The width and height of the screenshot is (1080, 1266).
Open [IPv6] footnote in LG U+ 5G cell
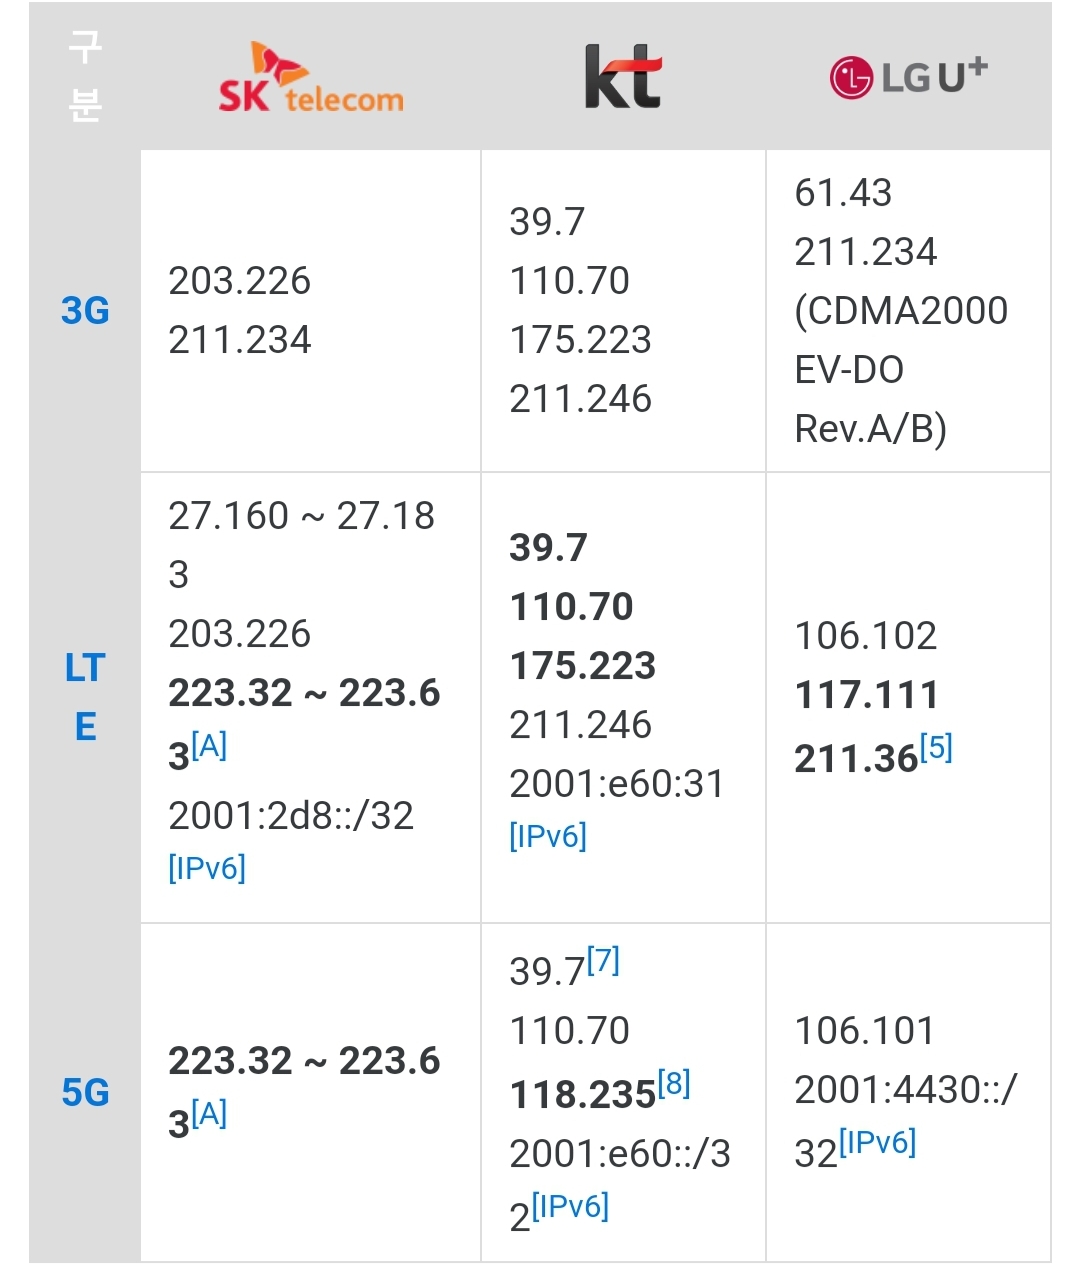click(877, 1142)
